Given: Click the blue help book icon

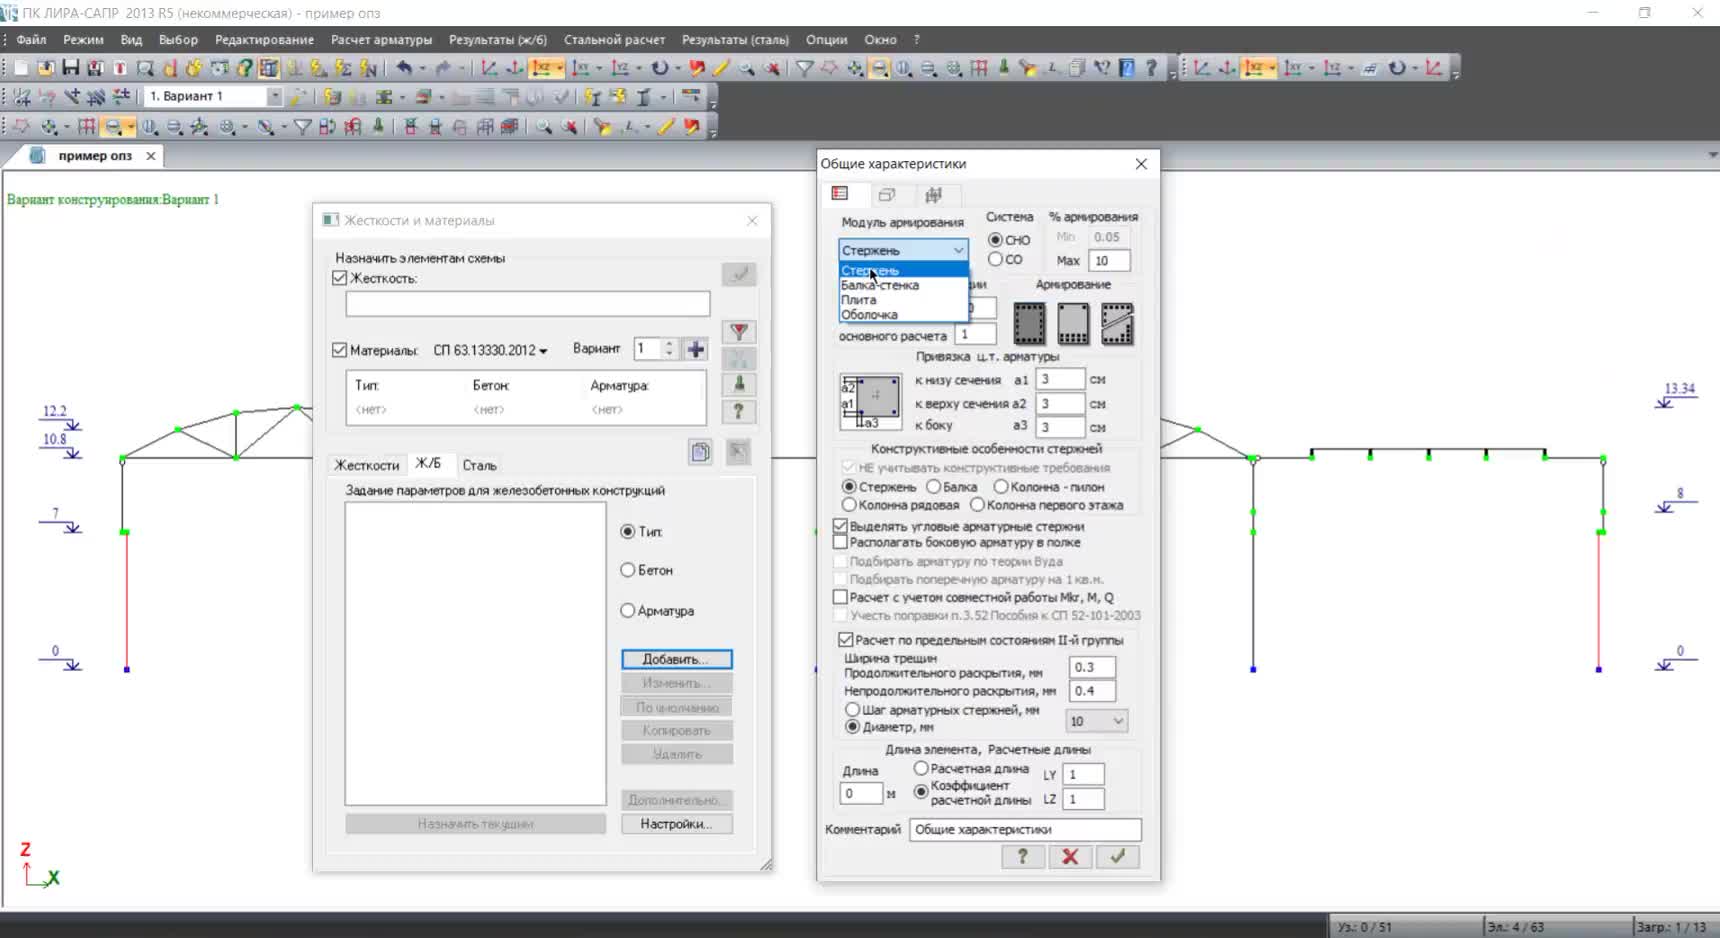Looking at the screenshot, I should [x=1127, y=68].
